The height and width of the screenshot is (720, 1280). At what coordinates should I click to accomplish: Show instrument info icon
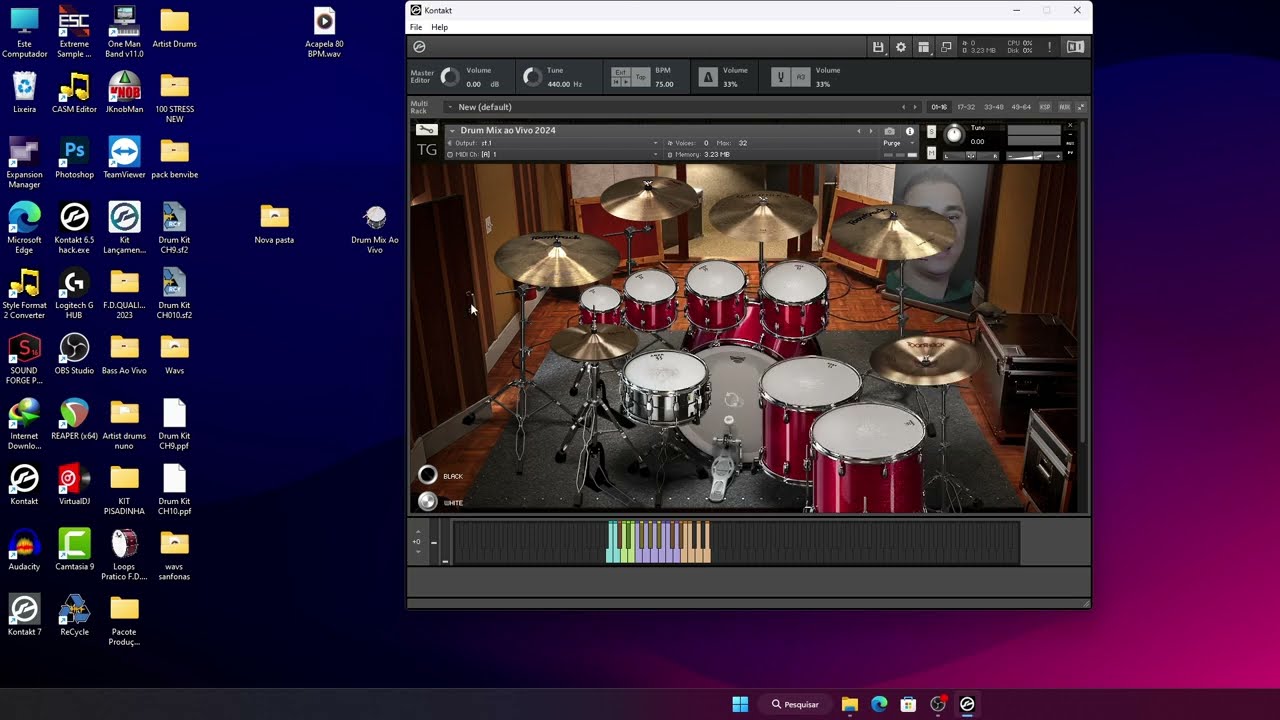909,131
